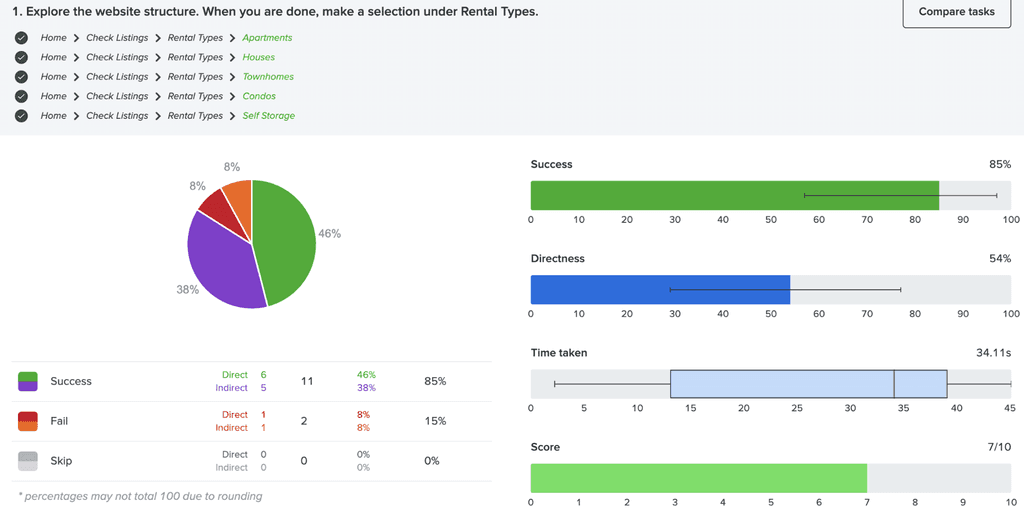Screen dimensions: 1024x510
Task: Click checkmark icon beside Condos path
Action: click(22, 96)
